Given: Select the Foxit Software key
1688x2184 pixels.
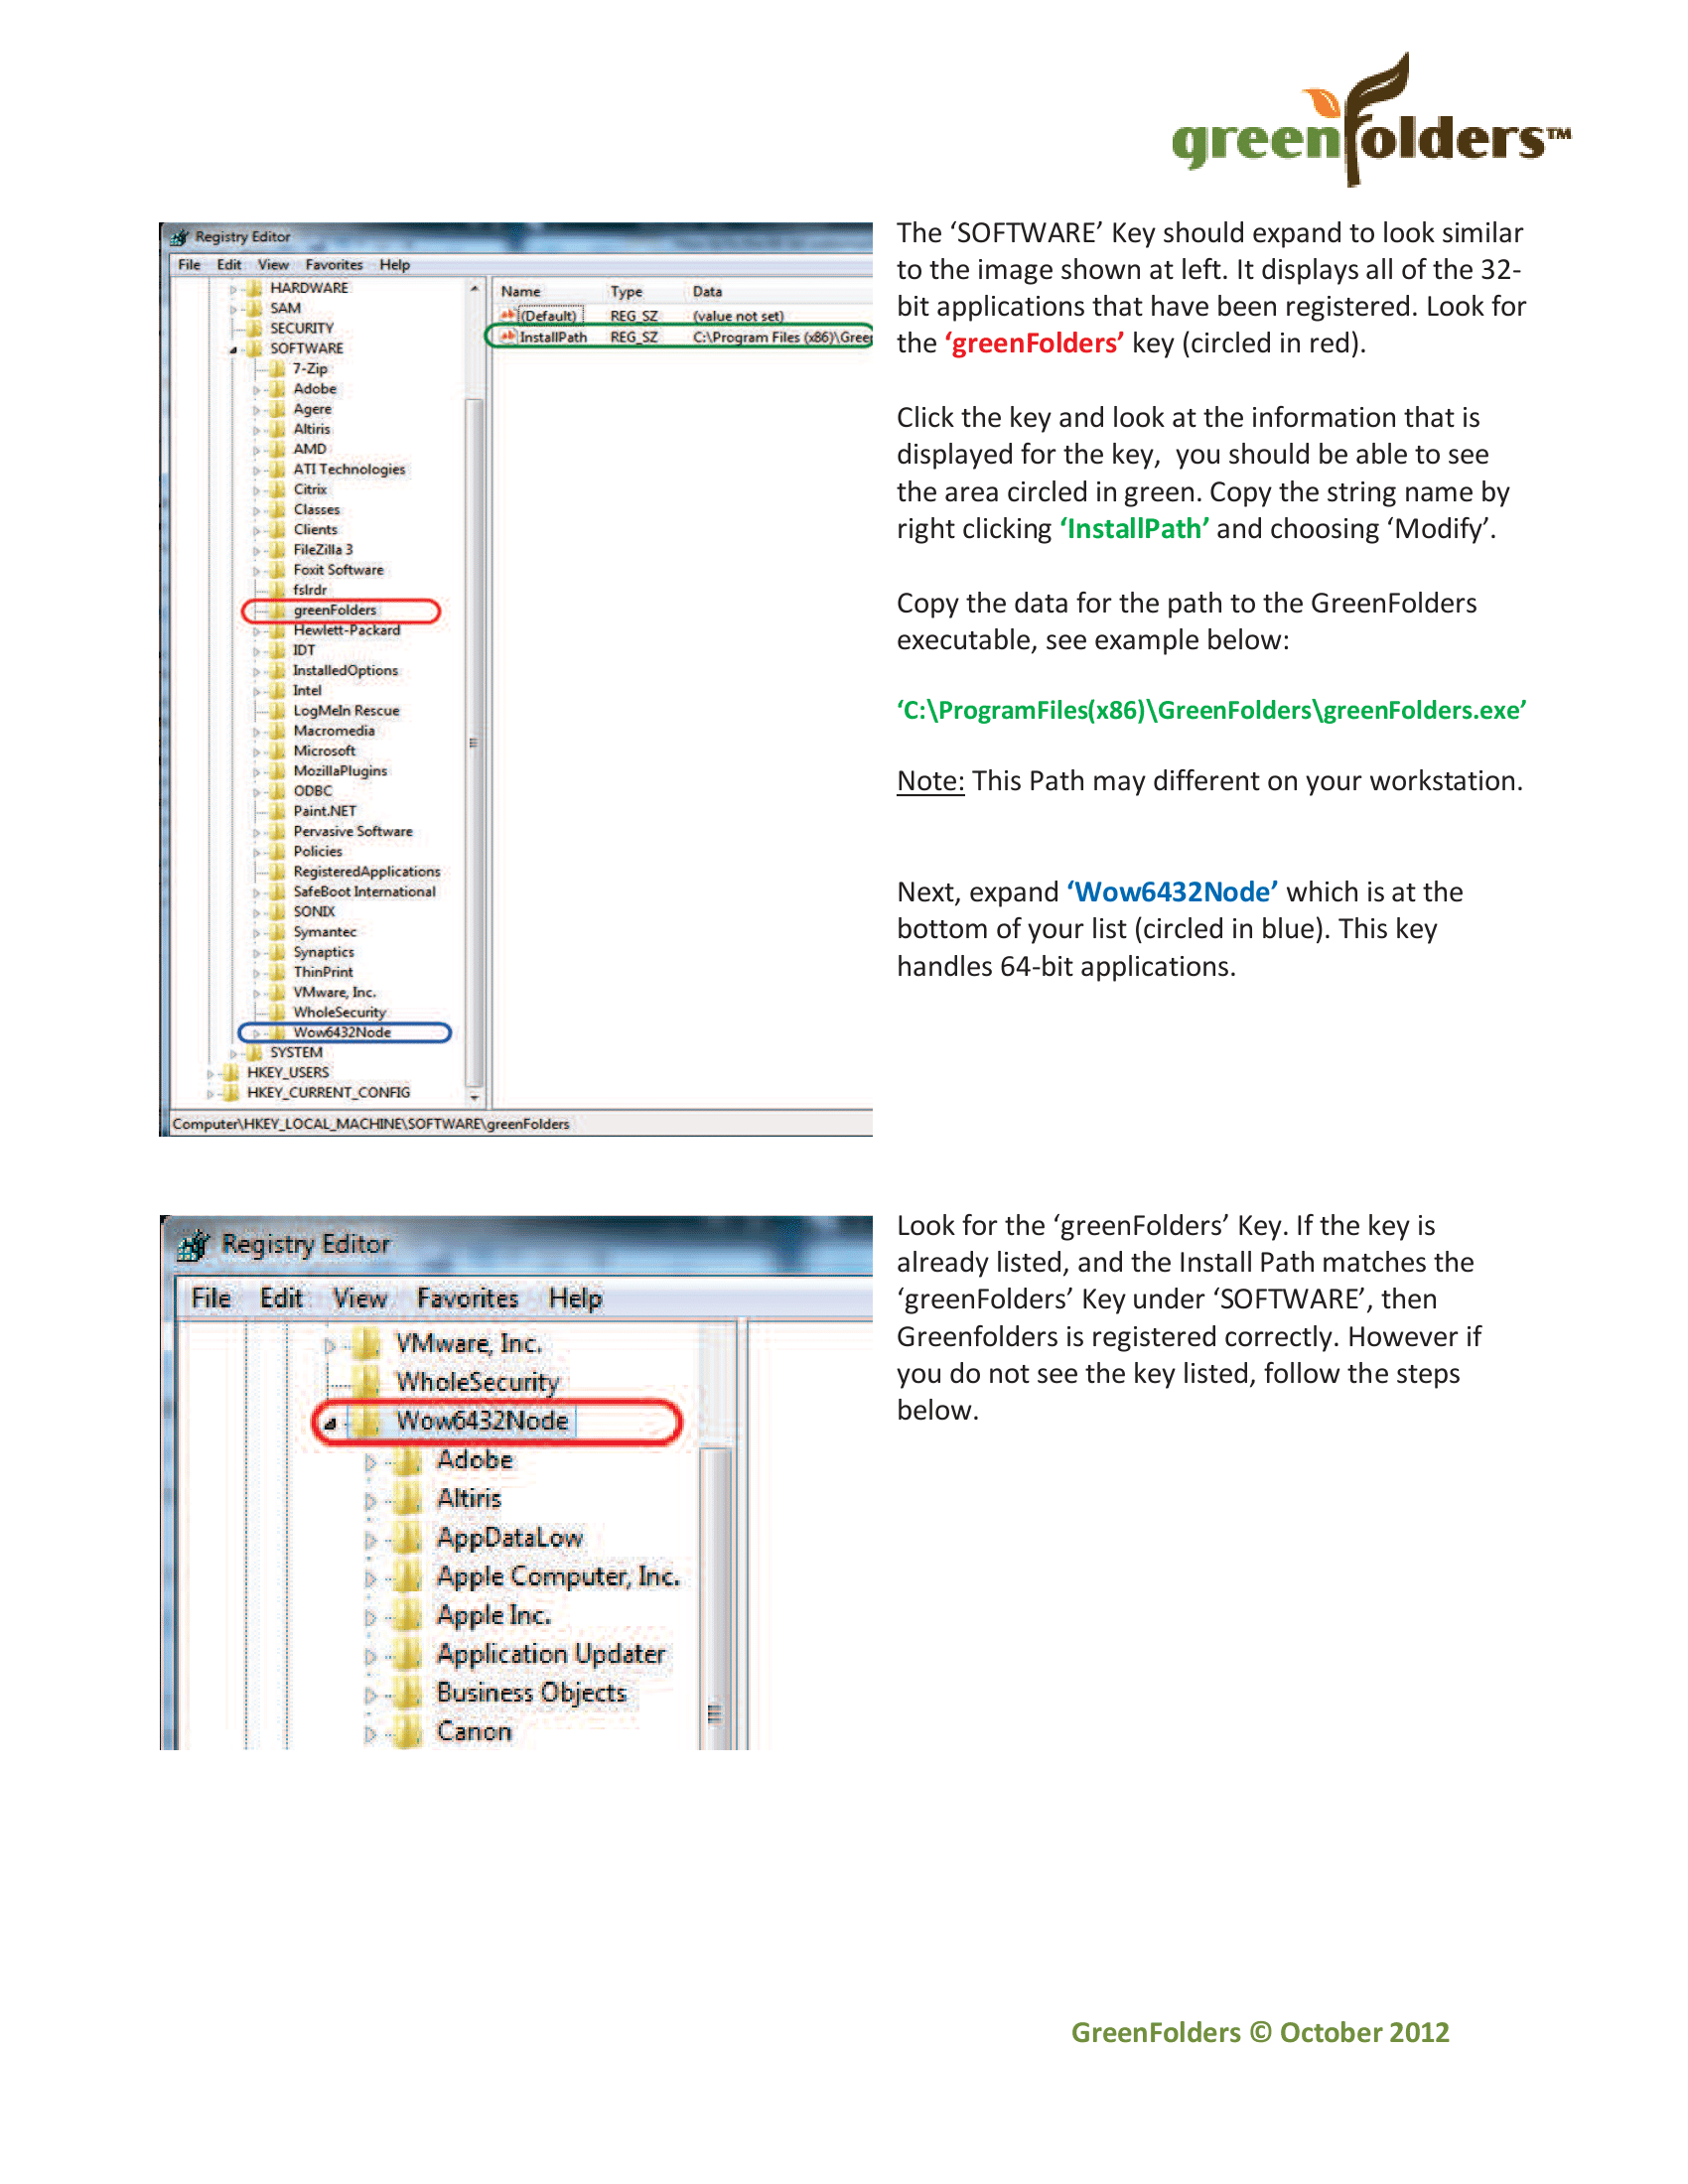Looking at the screenshot, I should click(338, 570).
